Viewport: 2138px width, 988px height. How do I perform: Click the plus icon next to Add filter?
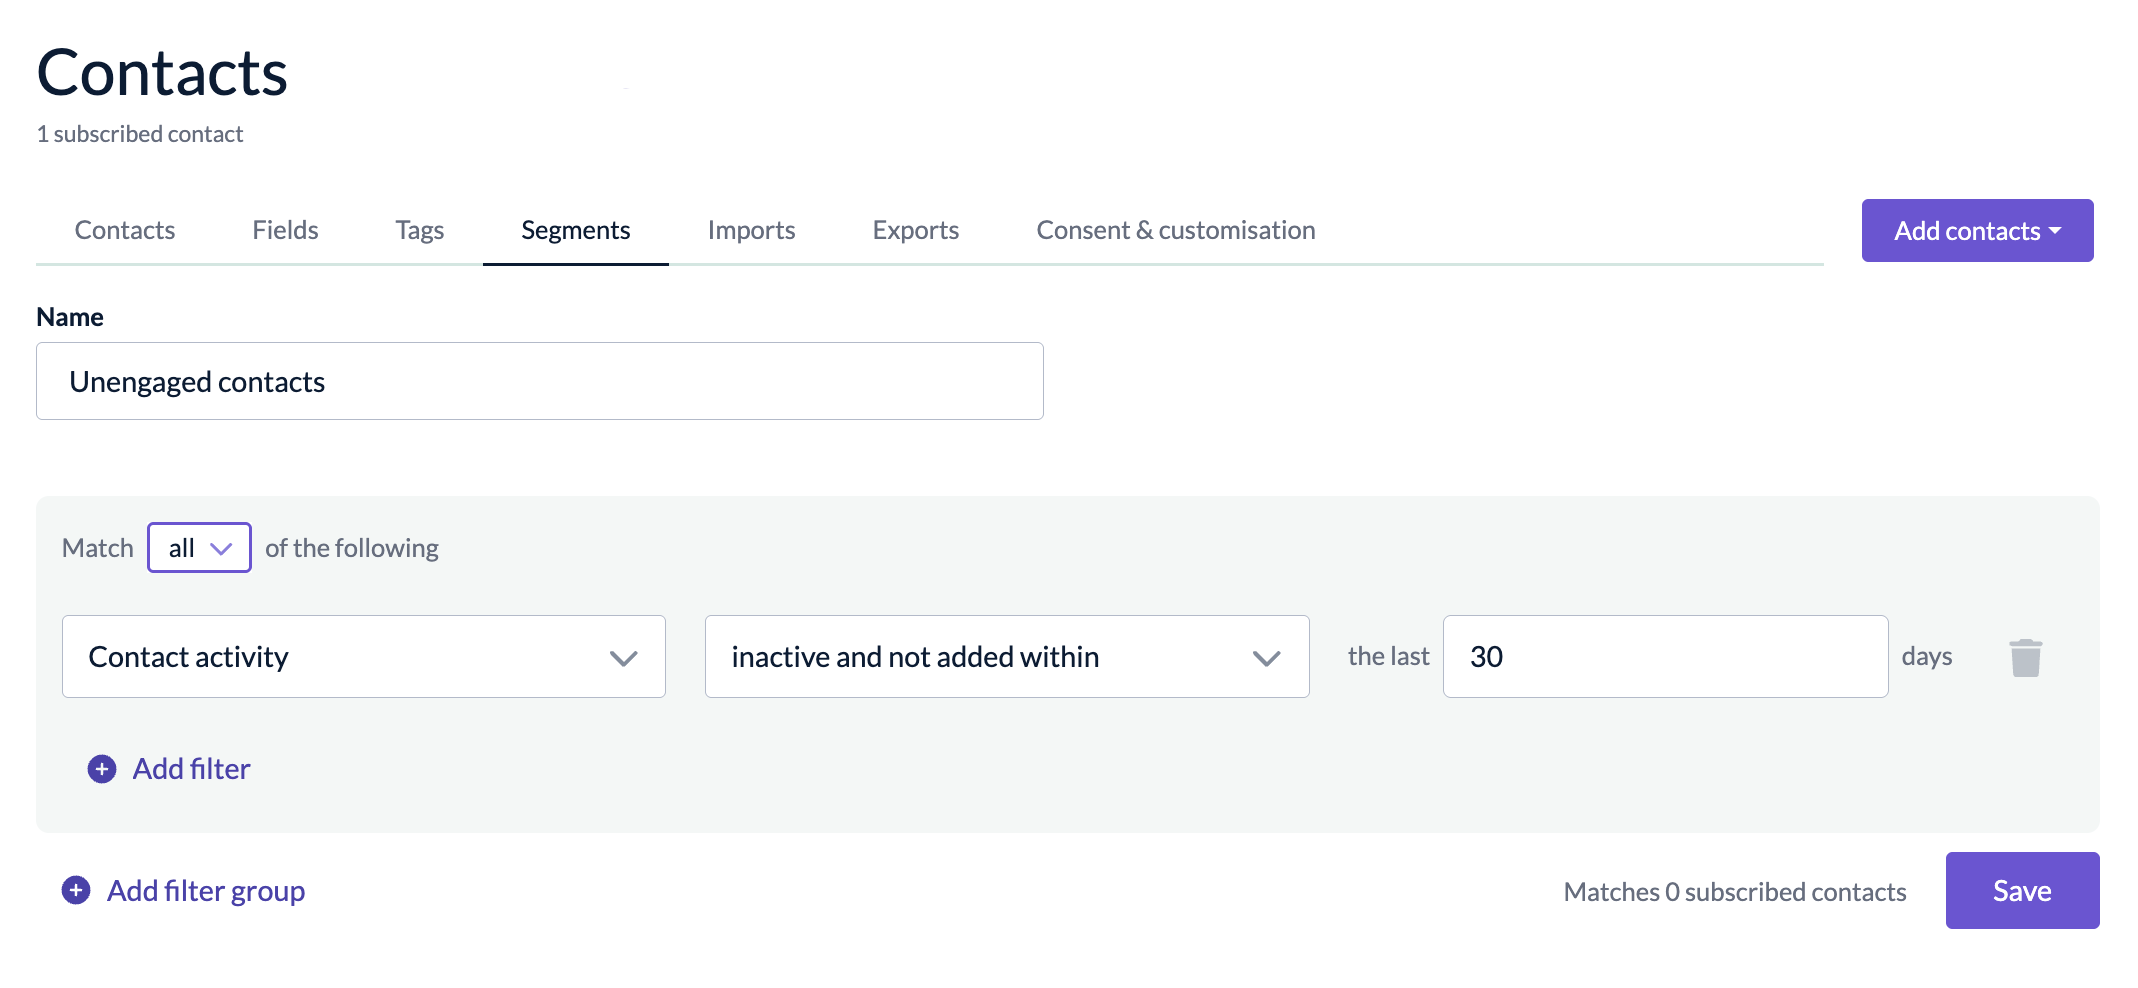[102, 769]
